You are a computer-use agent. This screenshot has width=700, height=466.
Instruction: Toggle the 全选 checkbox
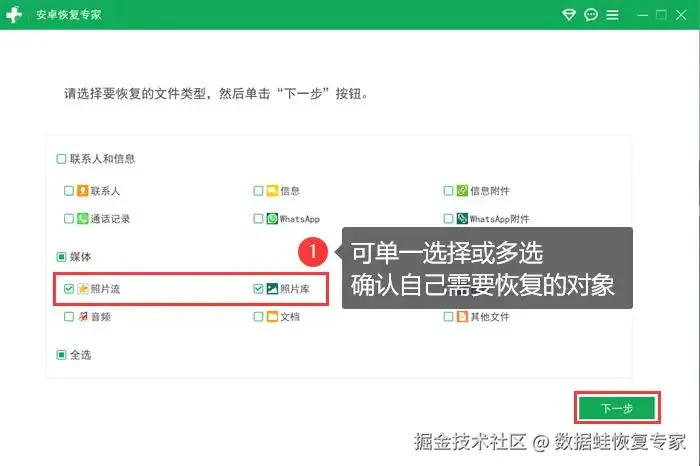[x=61, y=355]
